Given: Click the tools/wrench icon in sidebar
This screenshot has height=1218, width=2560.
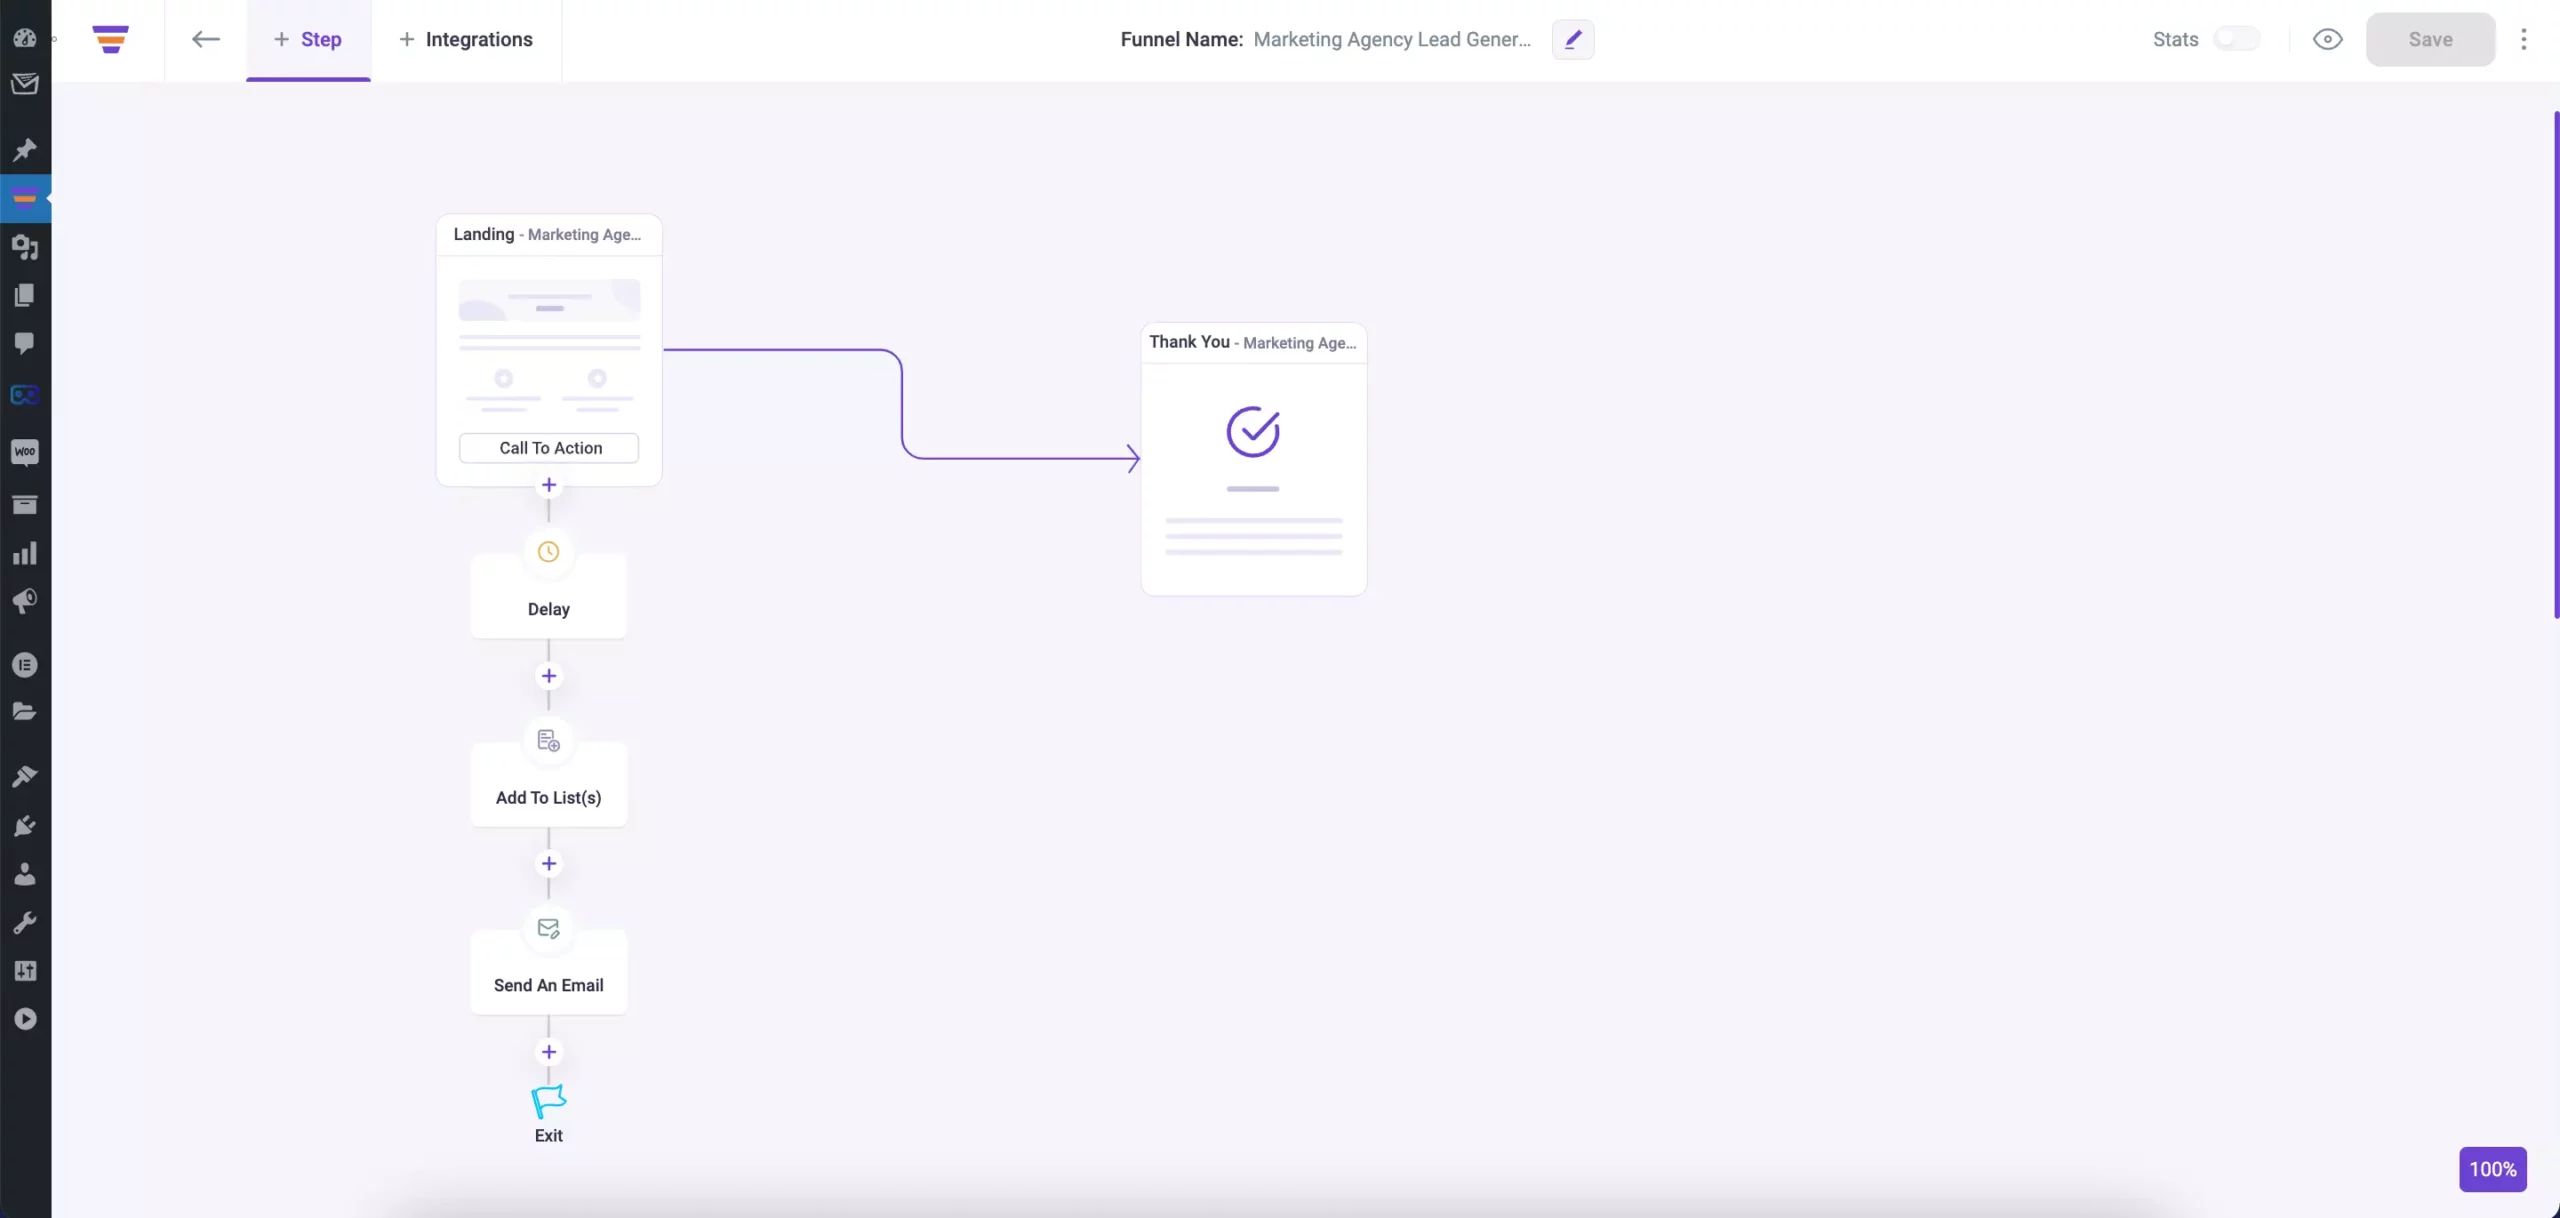Looking at the screenshot, I should [24, 922].
